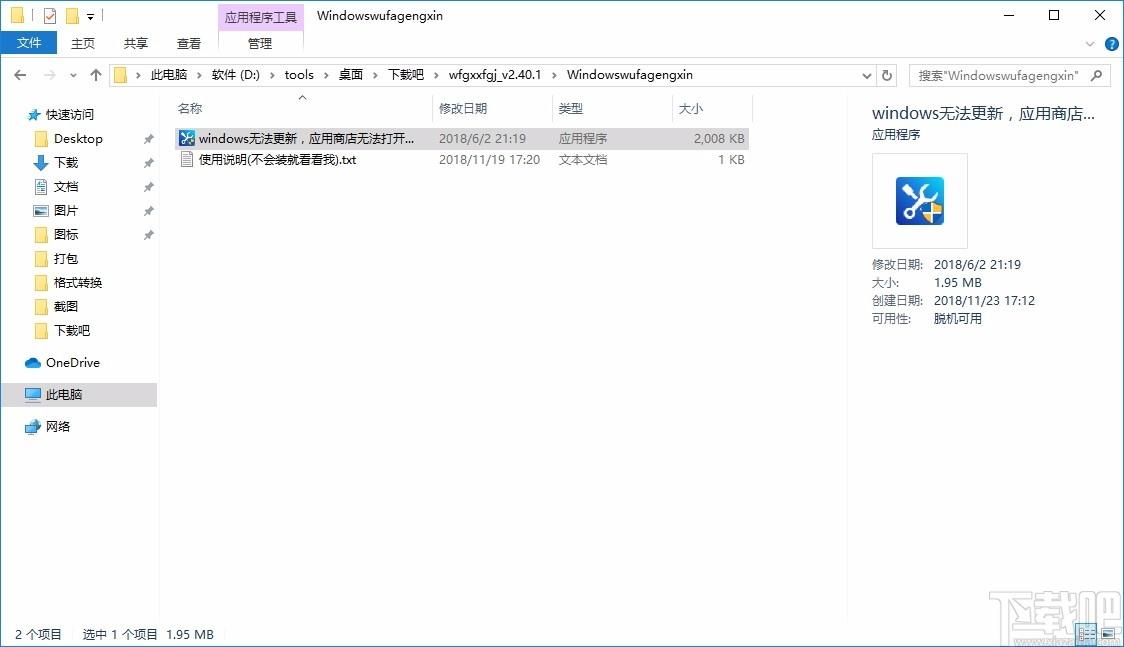Click 此电脑 in the address breadcrumb
This screenshot has width=1124, height=647.
point(168,75)
